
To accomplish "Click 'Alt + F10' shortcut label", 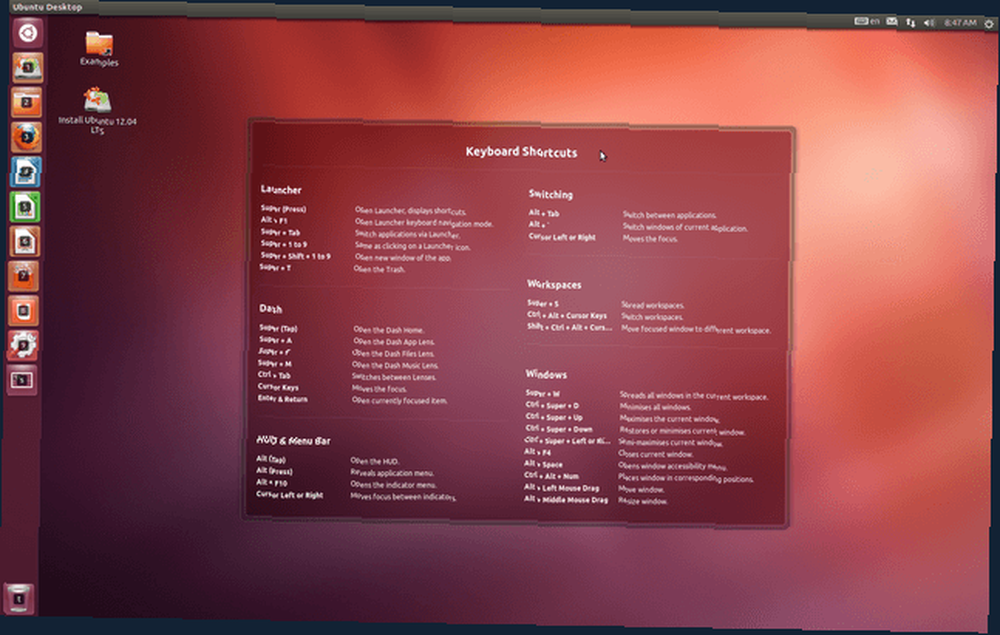I will (x=272, y=483).
